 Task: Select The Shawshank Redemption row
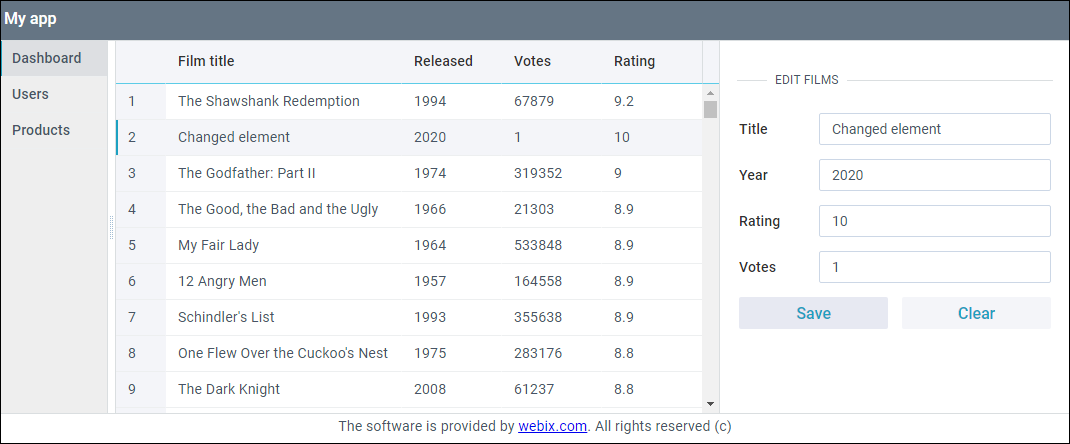tap(269, 101)
